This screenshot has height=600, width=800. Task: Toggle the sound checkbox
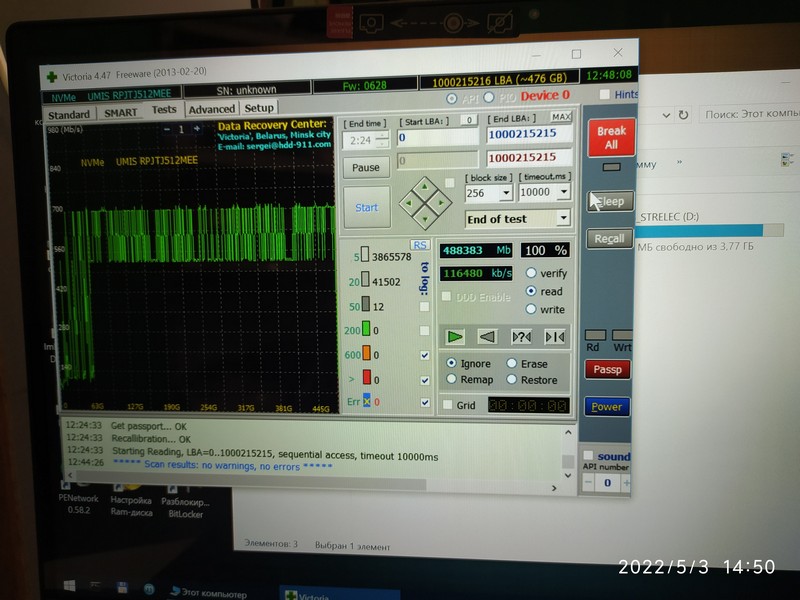(588, 456)
